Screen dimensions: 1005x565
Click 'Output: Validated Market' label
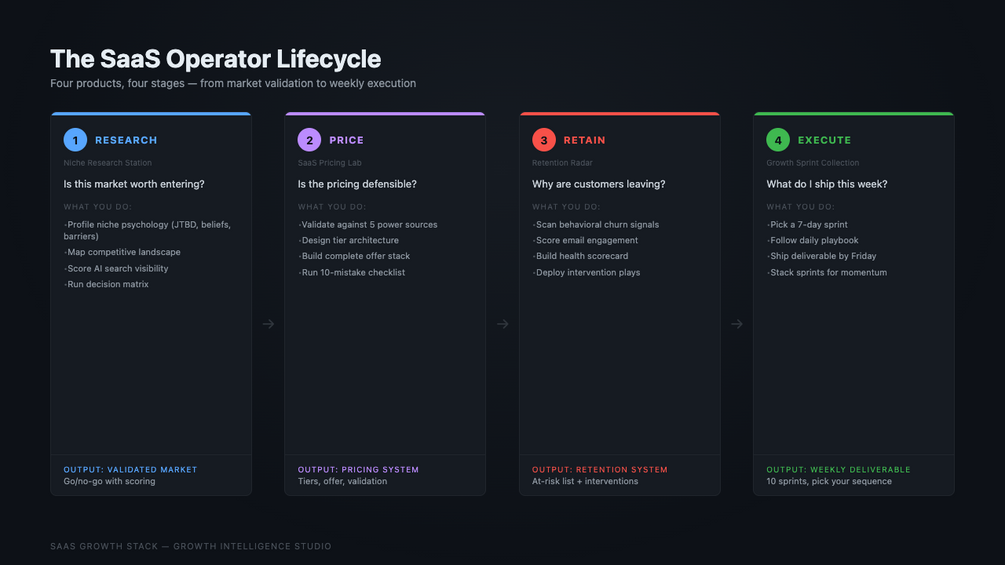click(x=130, y=470)
